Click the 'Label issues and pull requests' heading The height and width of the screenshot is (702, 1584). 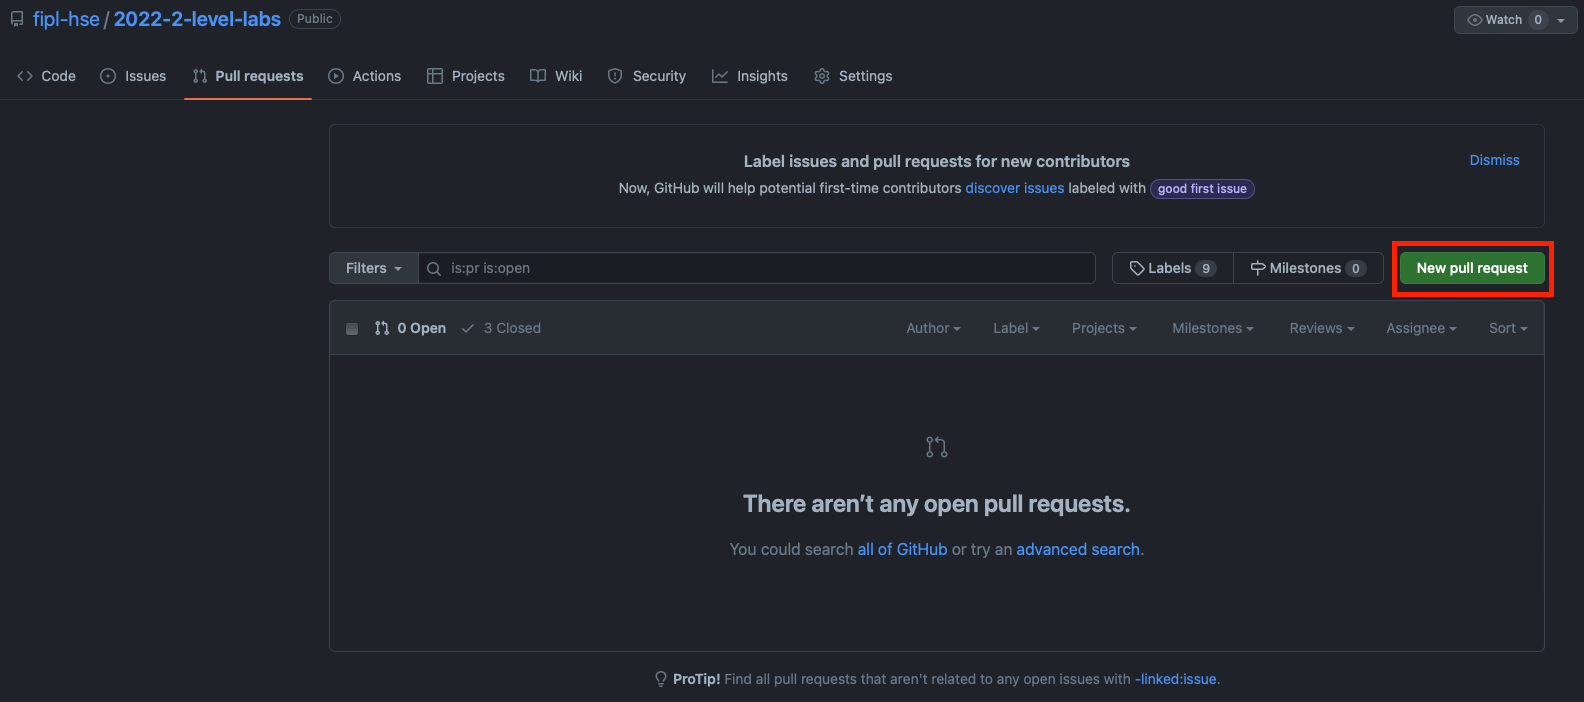[937, 161]
